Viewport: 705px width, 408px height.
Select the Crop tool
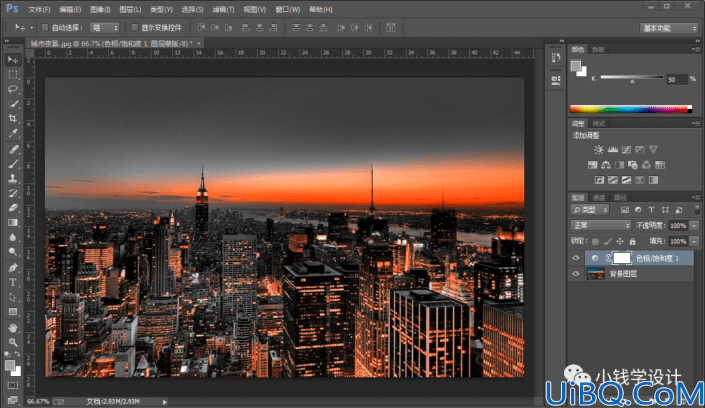tap(13, 118)
